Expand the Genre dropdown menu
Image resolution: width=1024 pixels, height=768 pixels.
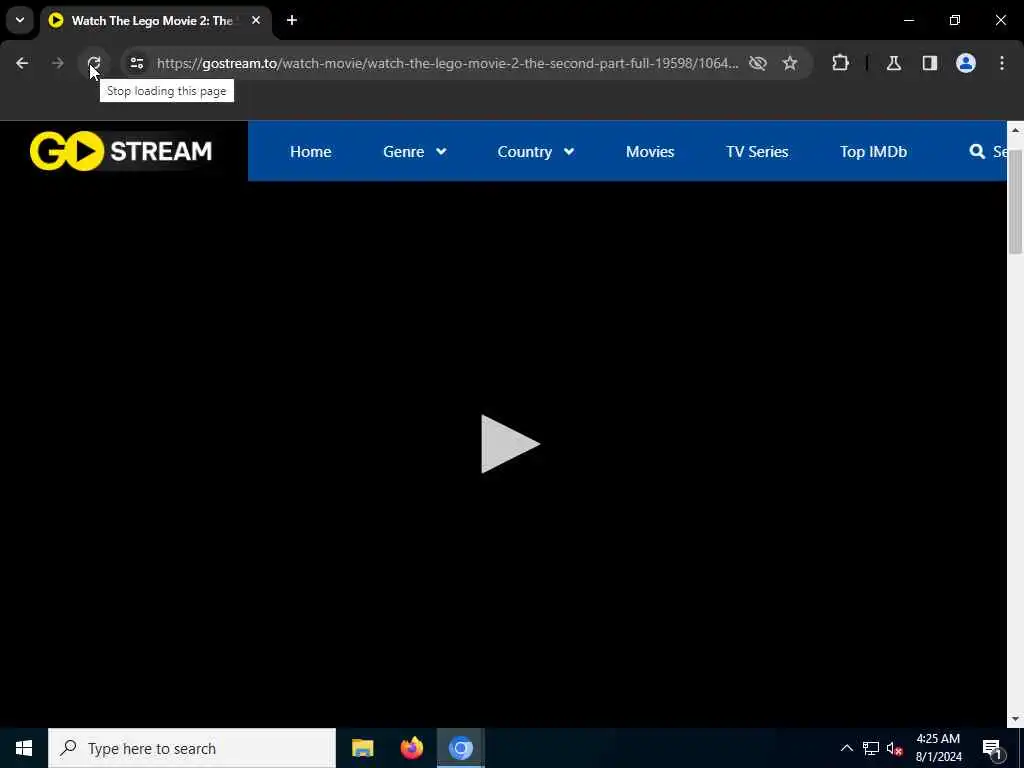pyautogui.click(x=415, y=152)
